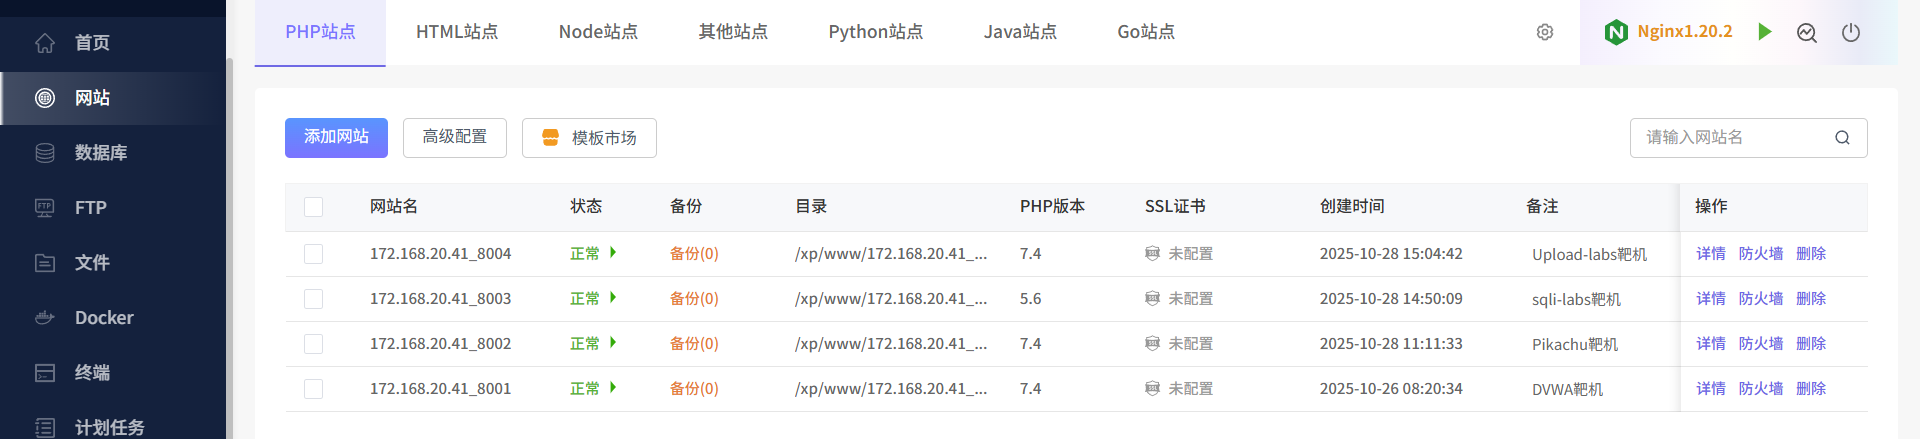This screenshot has width=1920, height=439.
Task: Click site name 172.168.20.41_8003
Action: pos(440,299)
